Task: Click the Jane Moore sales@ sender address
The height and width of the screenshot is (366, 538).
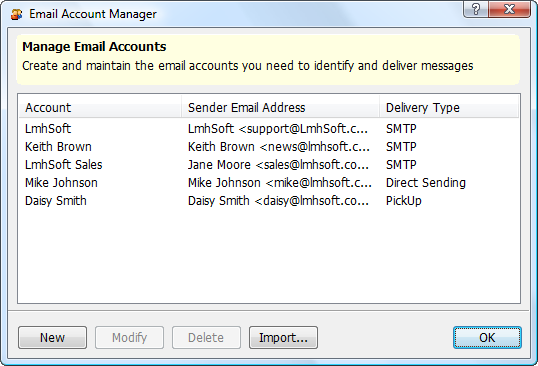Action: point(278,165)
